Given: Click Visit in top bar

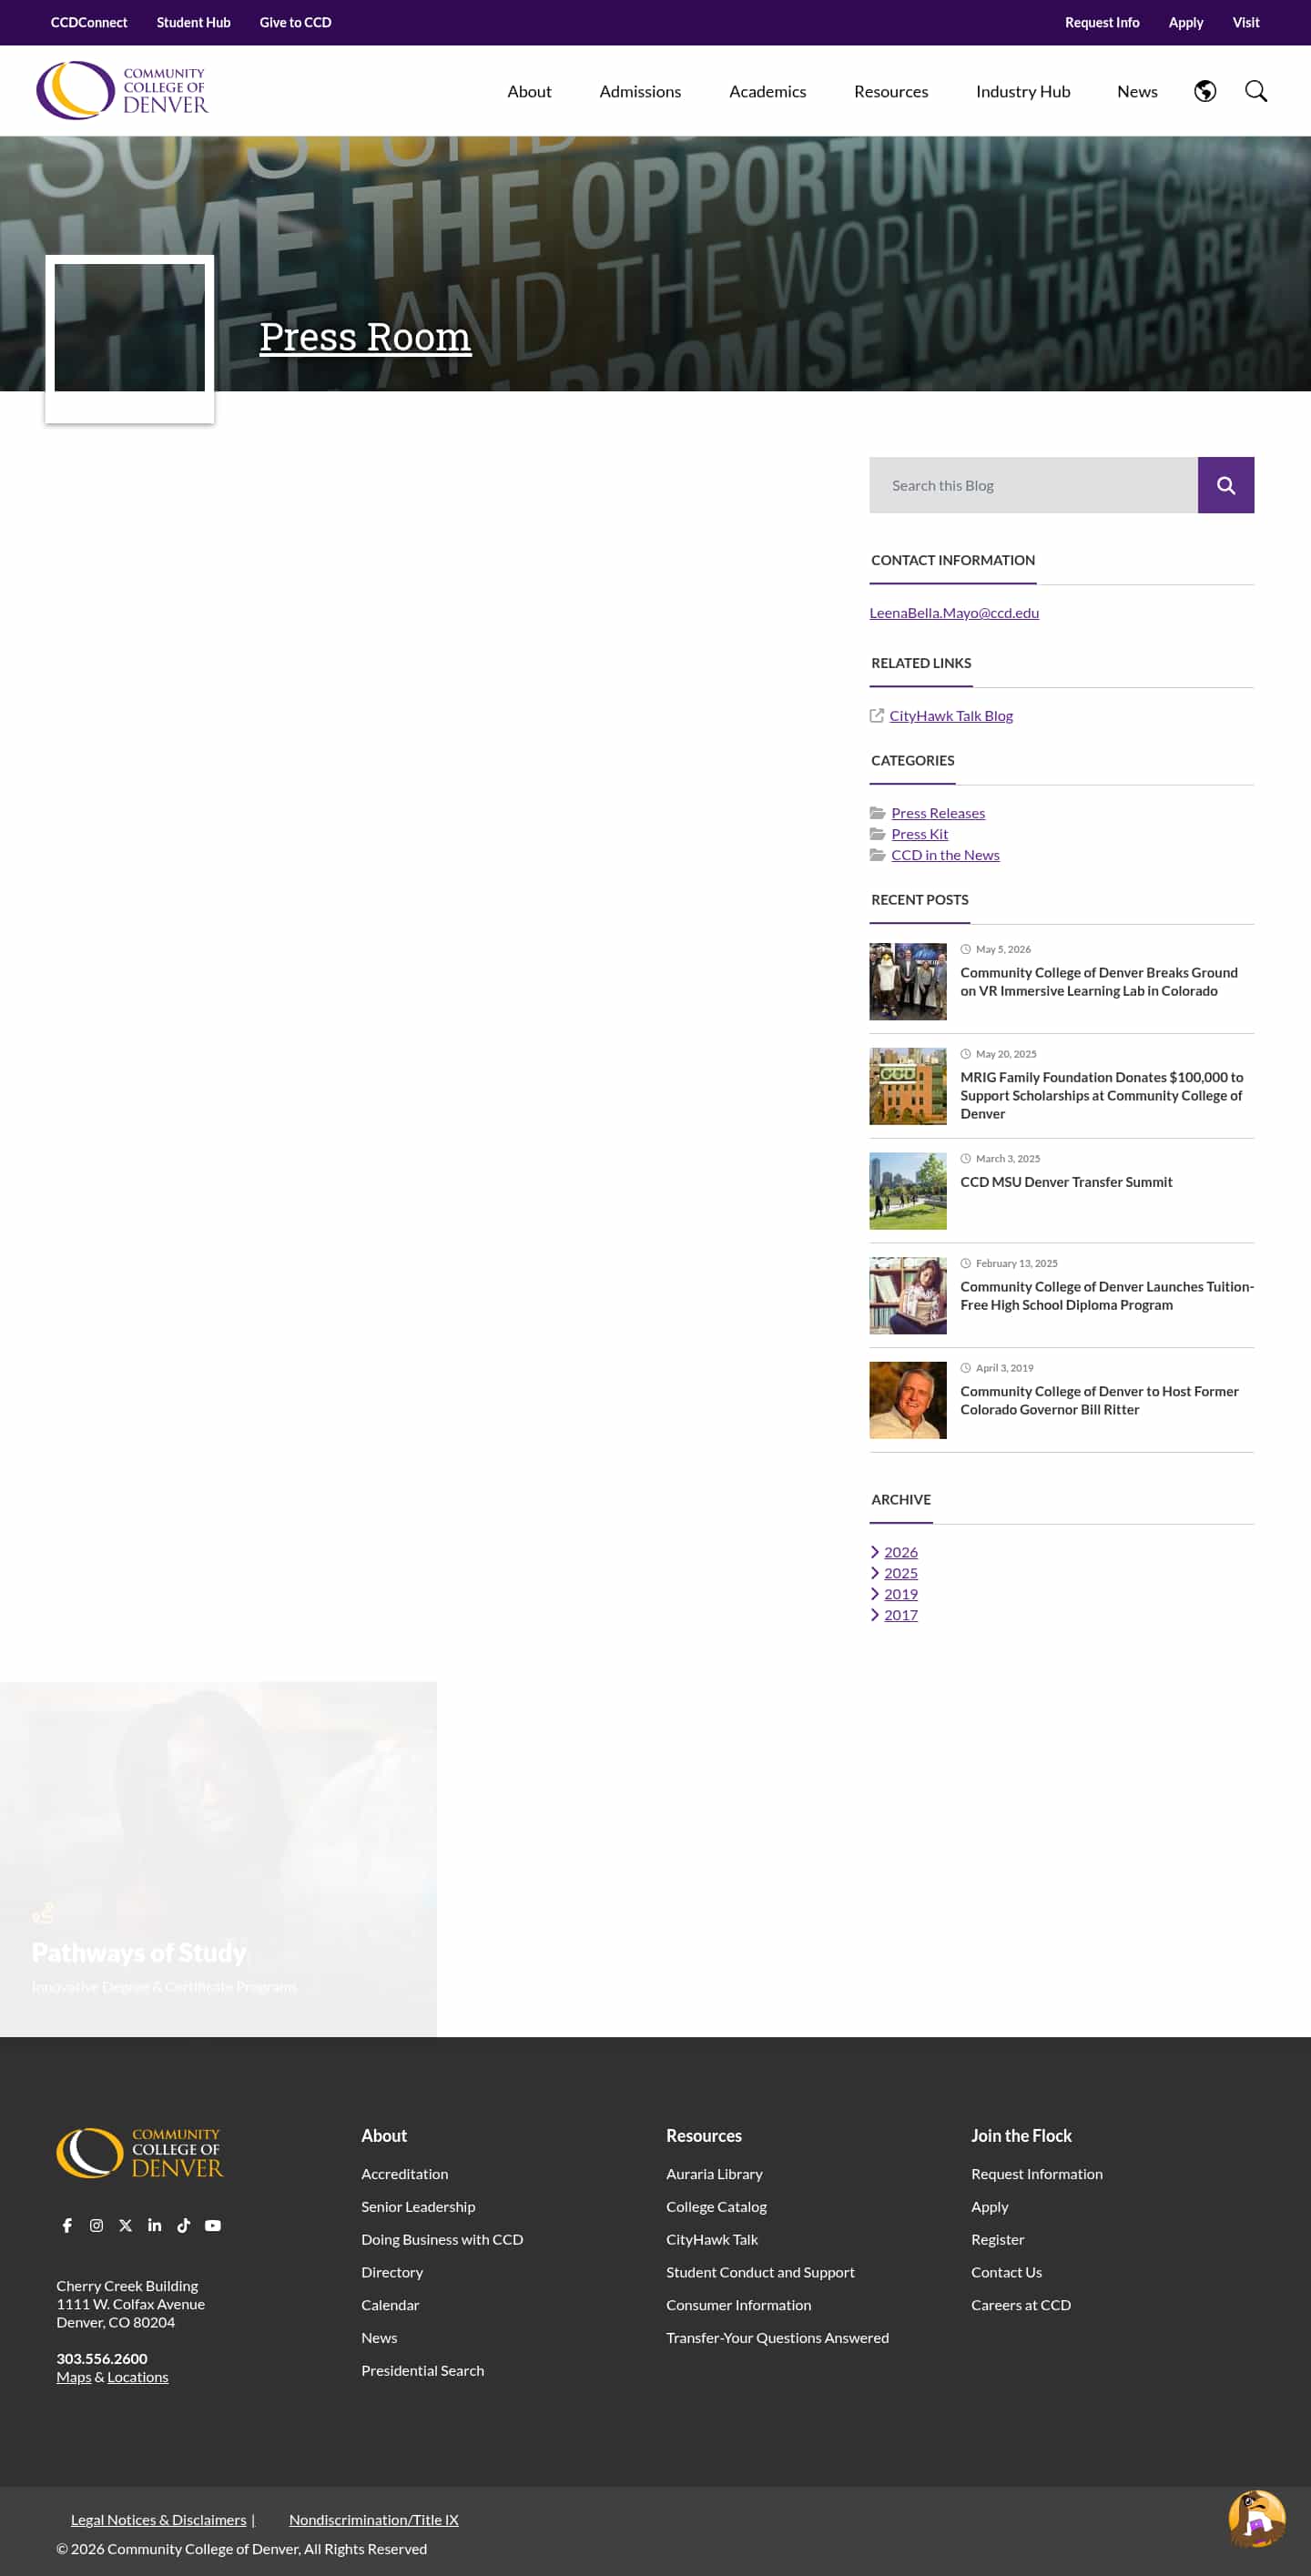Looking at the screenshot, I should 1246,22.
